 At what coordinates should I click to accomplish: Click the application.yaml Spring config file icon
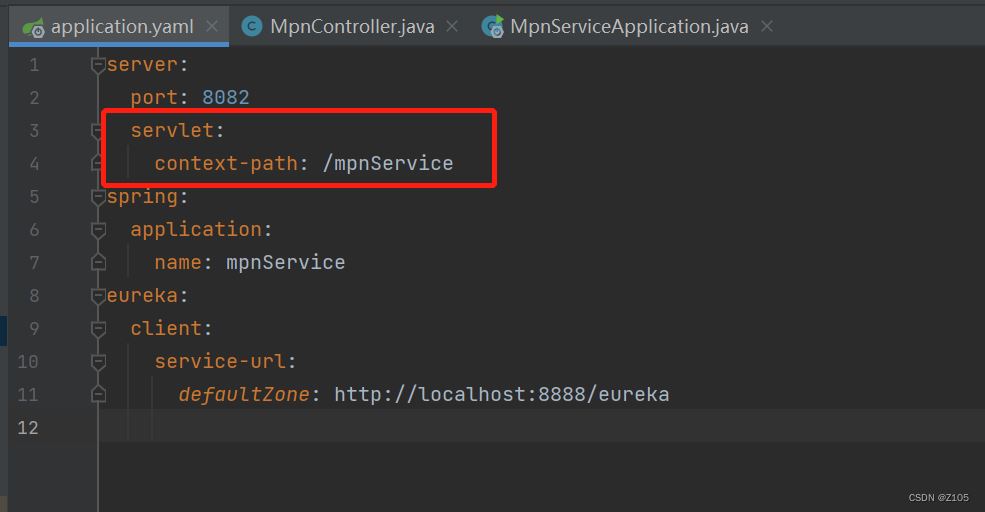tap(33, 27)
